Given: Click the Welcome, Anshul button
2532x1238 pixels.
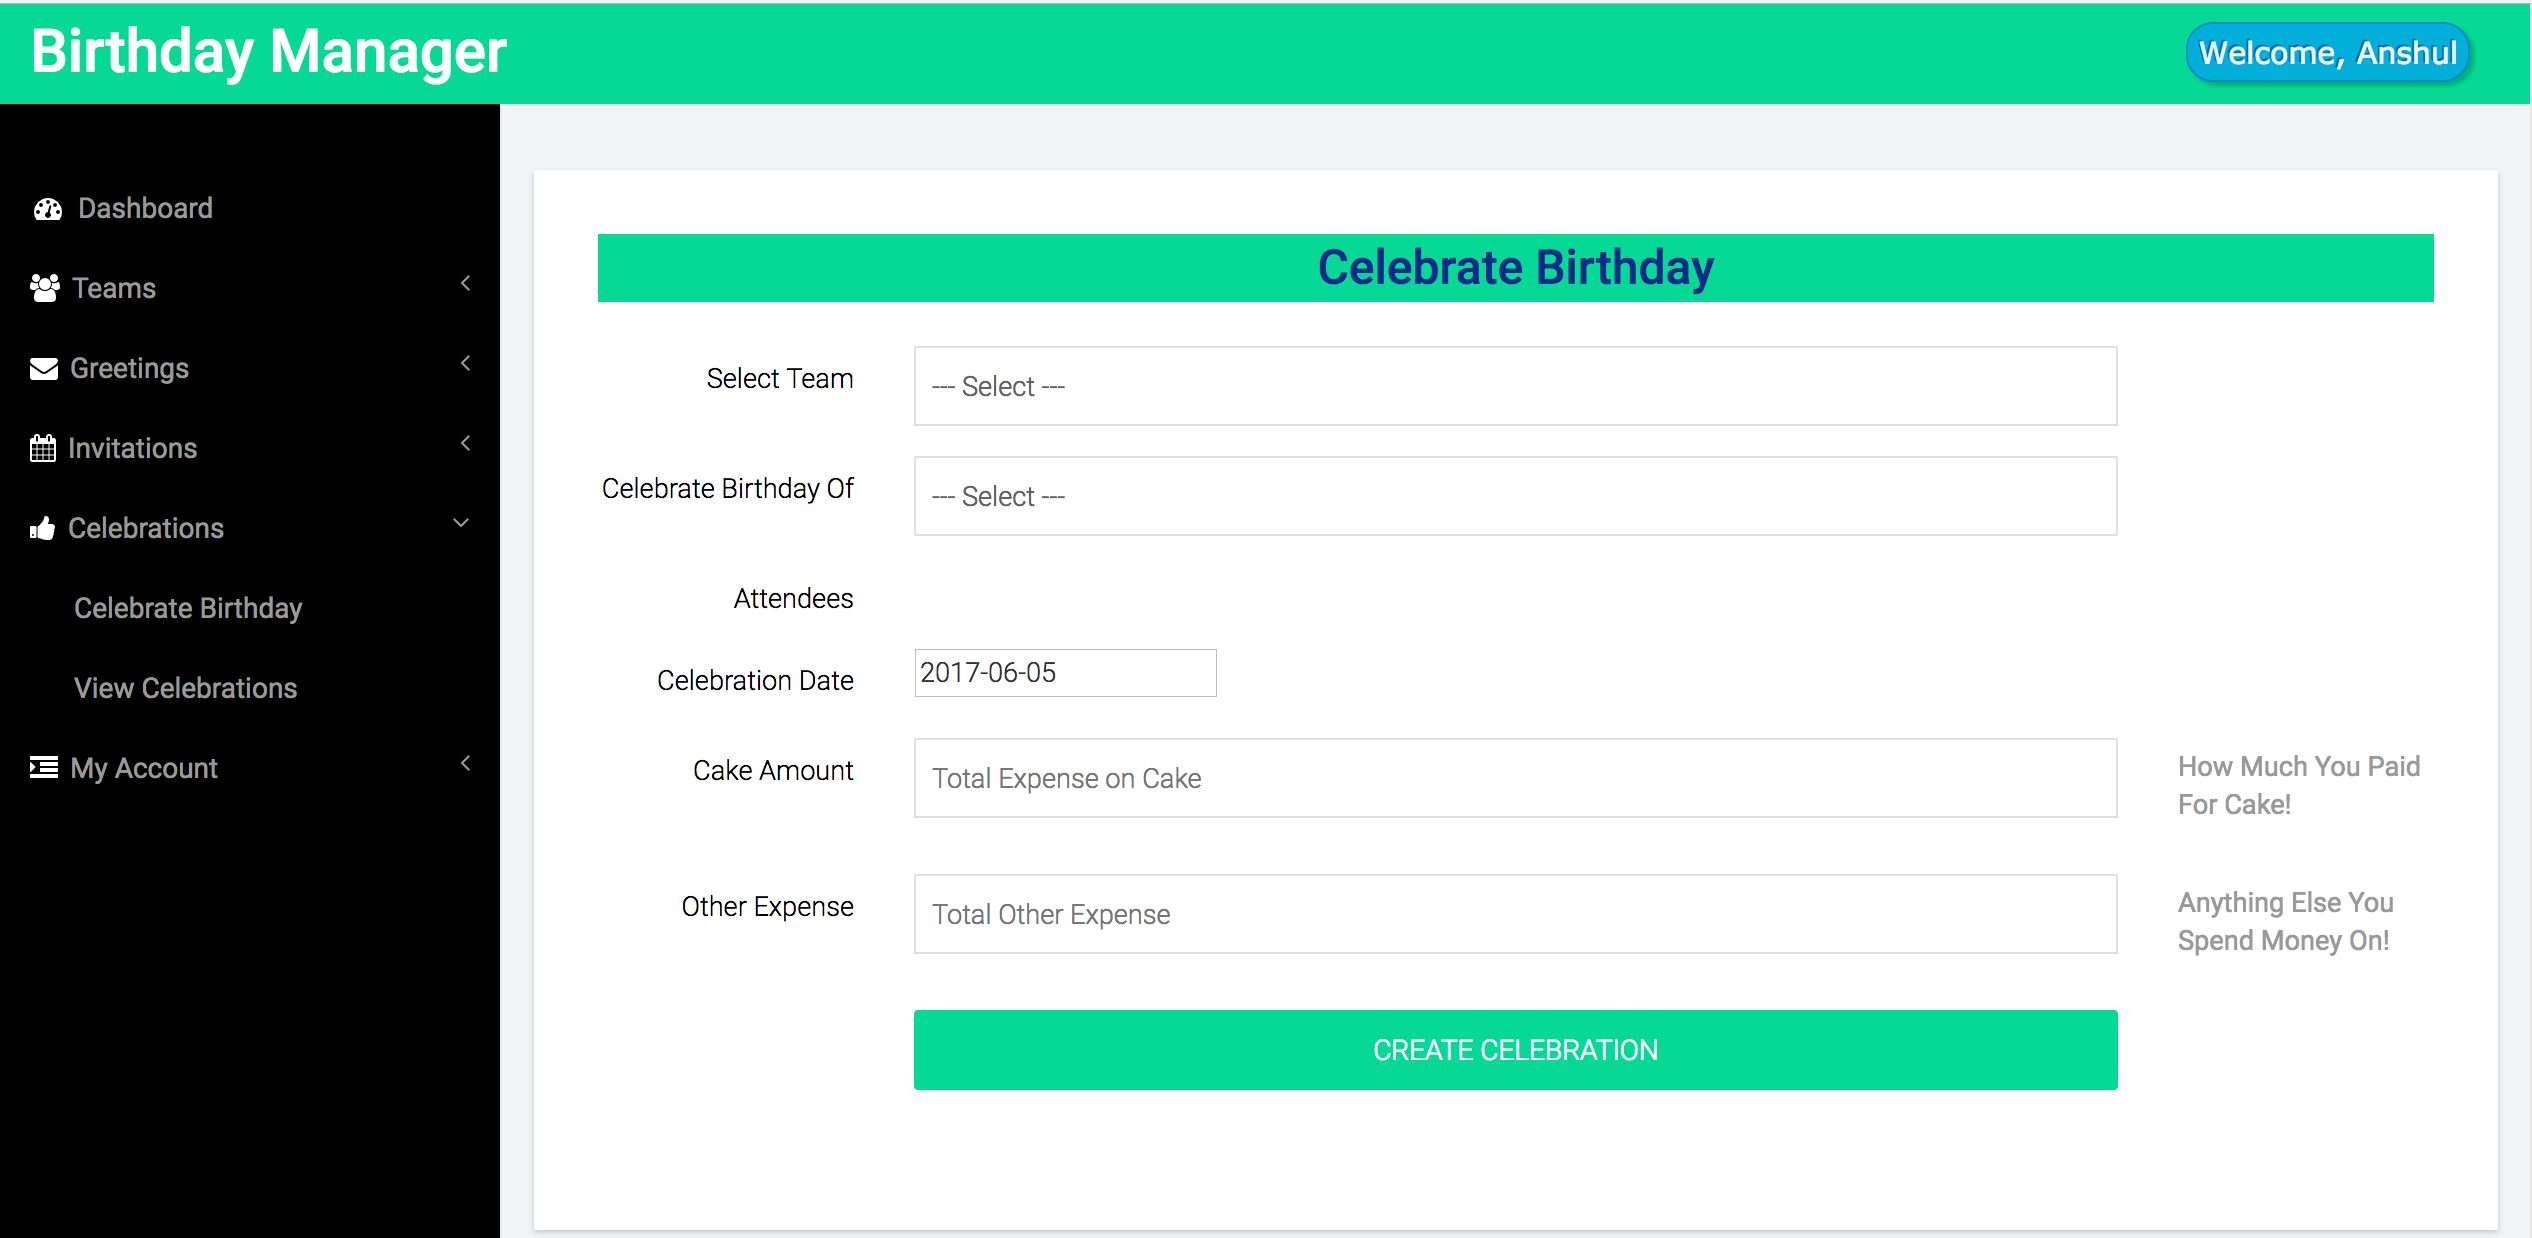Looking at the screenshot, I should point(2326,52).
